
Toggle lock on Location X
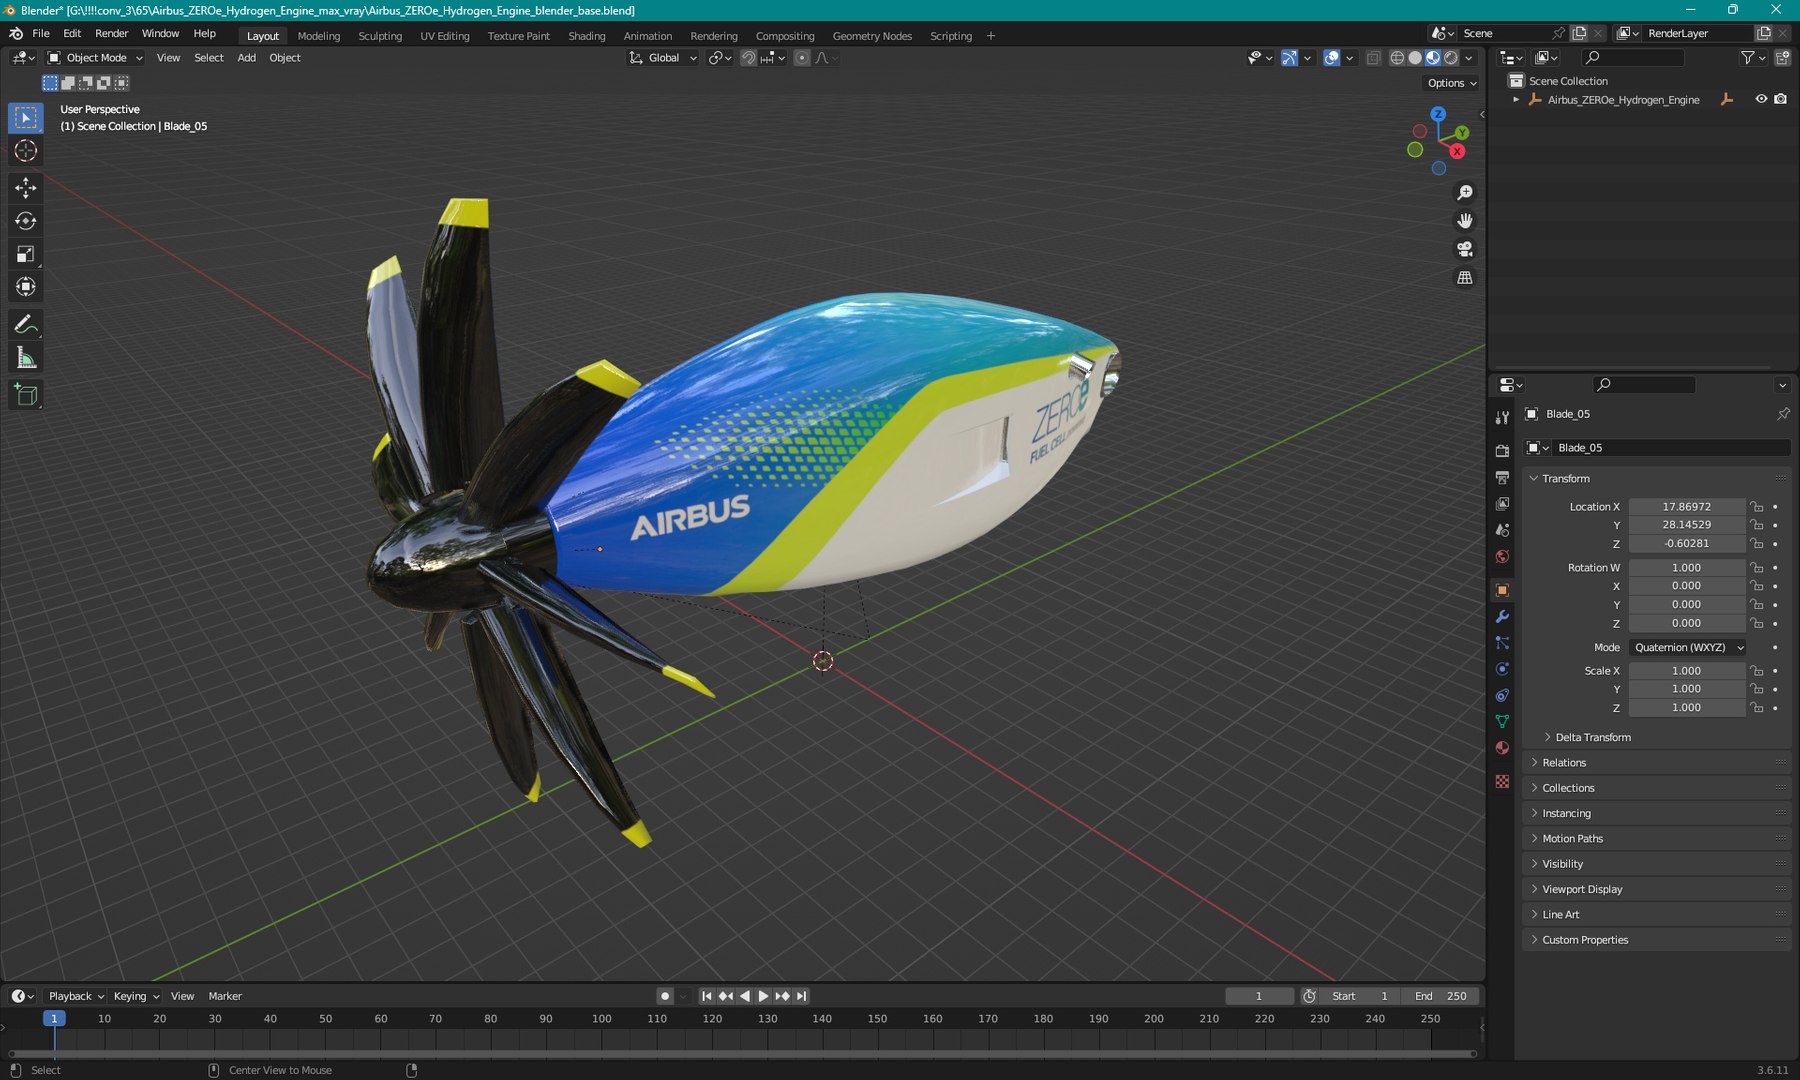click(x=1757, y=507)
